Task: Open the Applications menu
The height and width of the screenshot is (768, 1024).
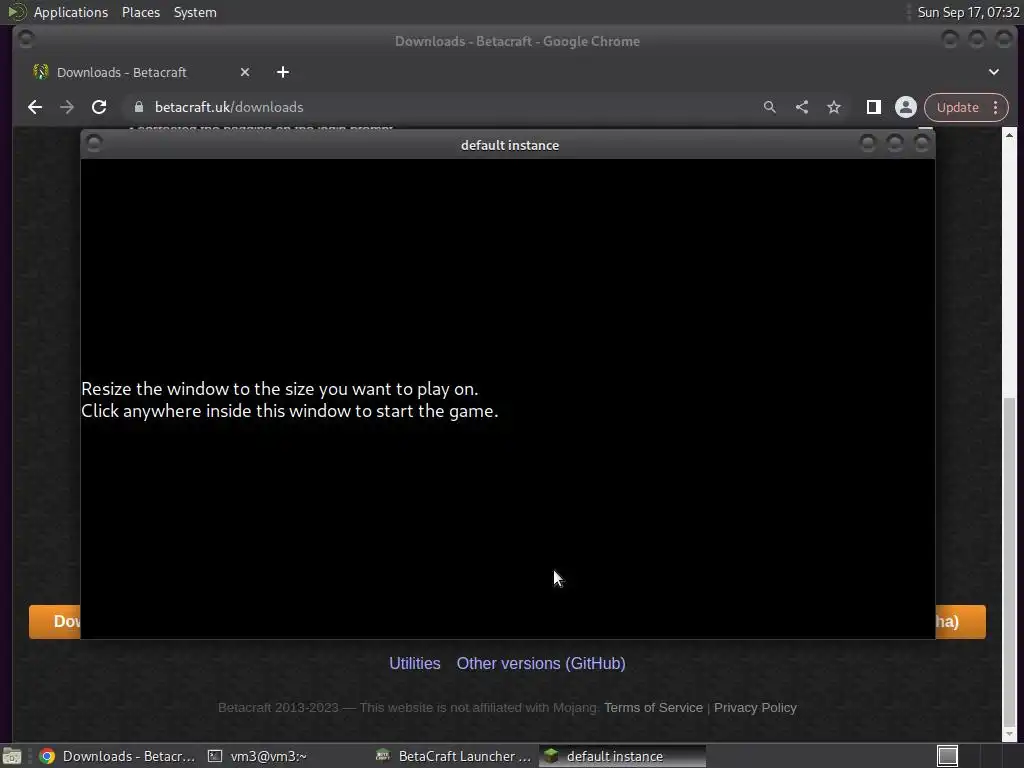Action: pyautogui.click(x=71, y=12)
